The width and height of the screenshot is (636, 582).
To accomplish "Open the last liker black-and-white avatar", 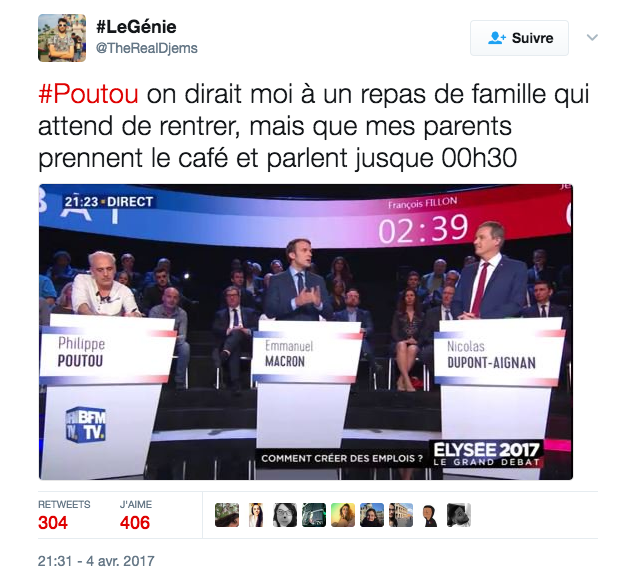I will click(x=459, y=515).
